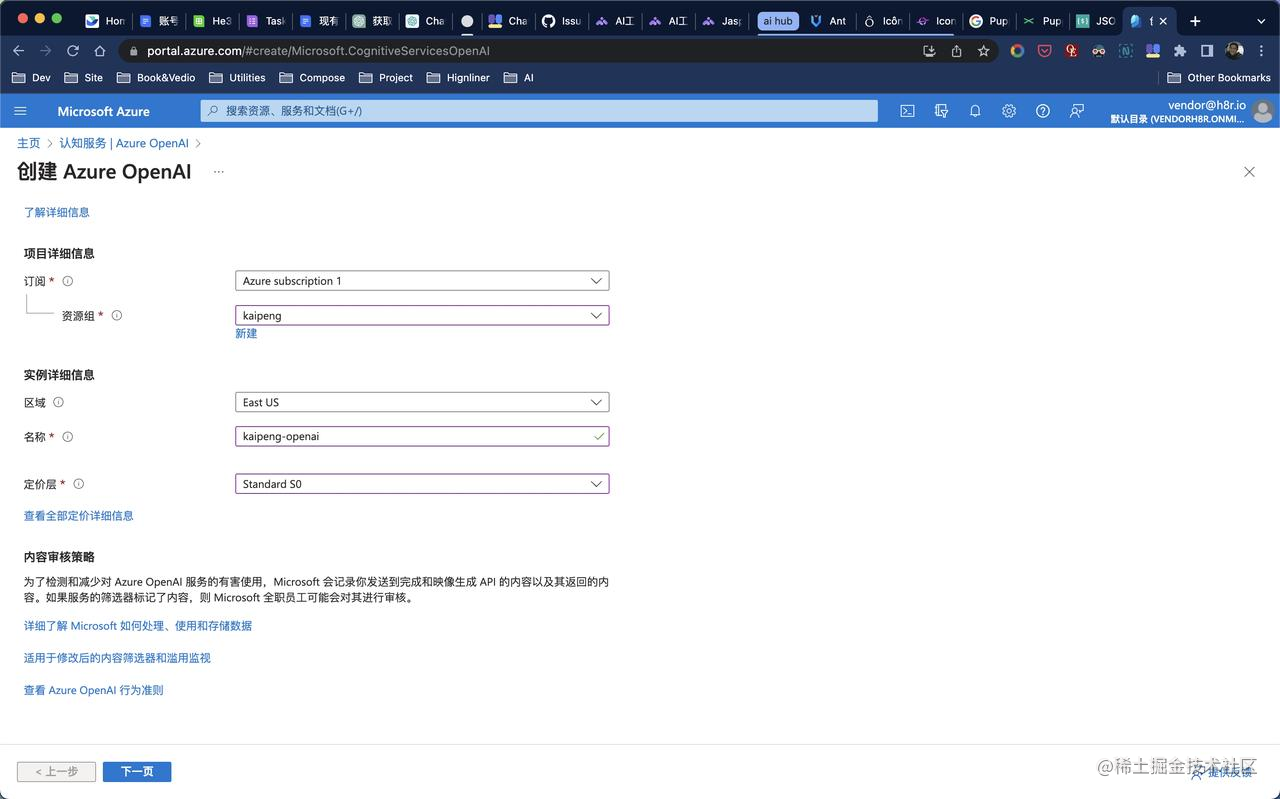Open the Azure help icon
Image resolution: width=1280 pixels, height=799 pixels.
tap(1043, 111)
